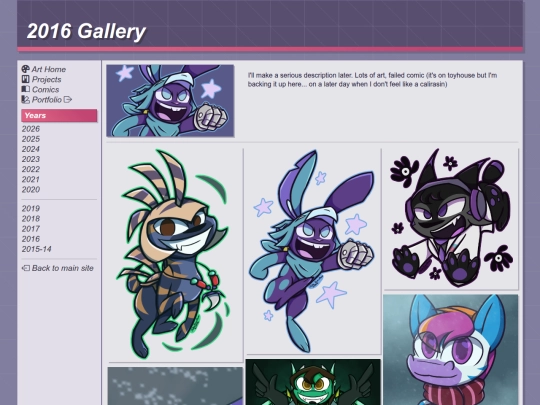Open the 2026 gallery year
Viewport: 540px width, 405px height.
pyautogui.click(x=31, y=129)
